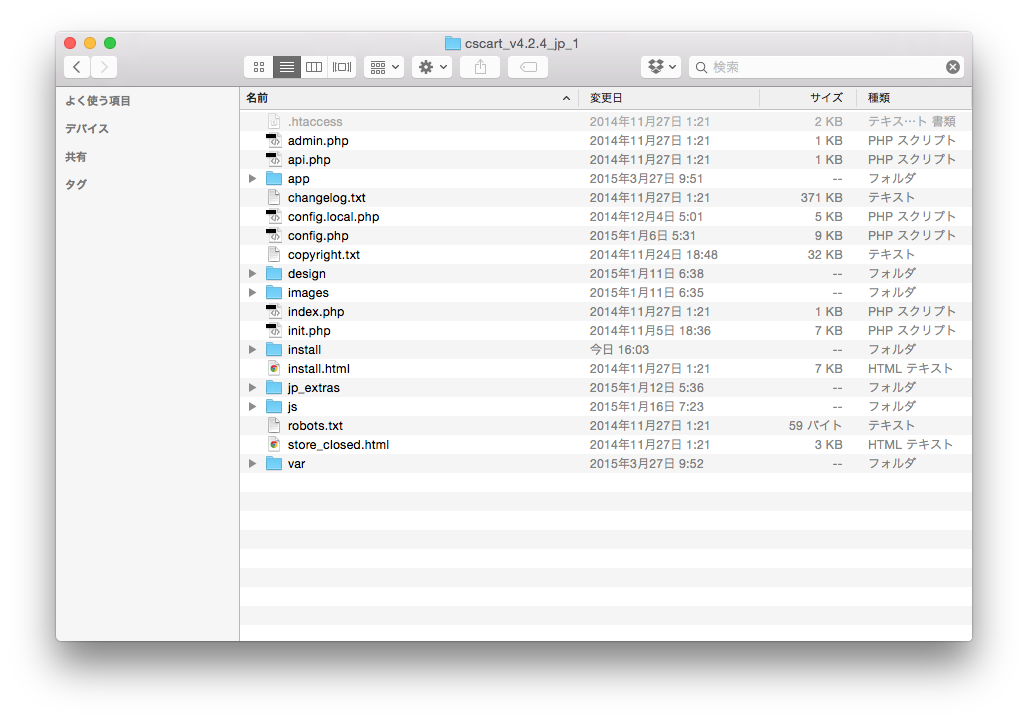
Task: Open the gear Action menu
Action: click(432, 67)
